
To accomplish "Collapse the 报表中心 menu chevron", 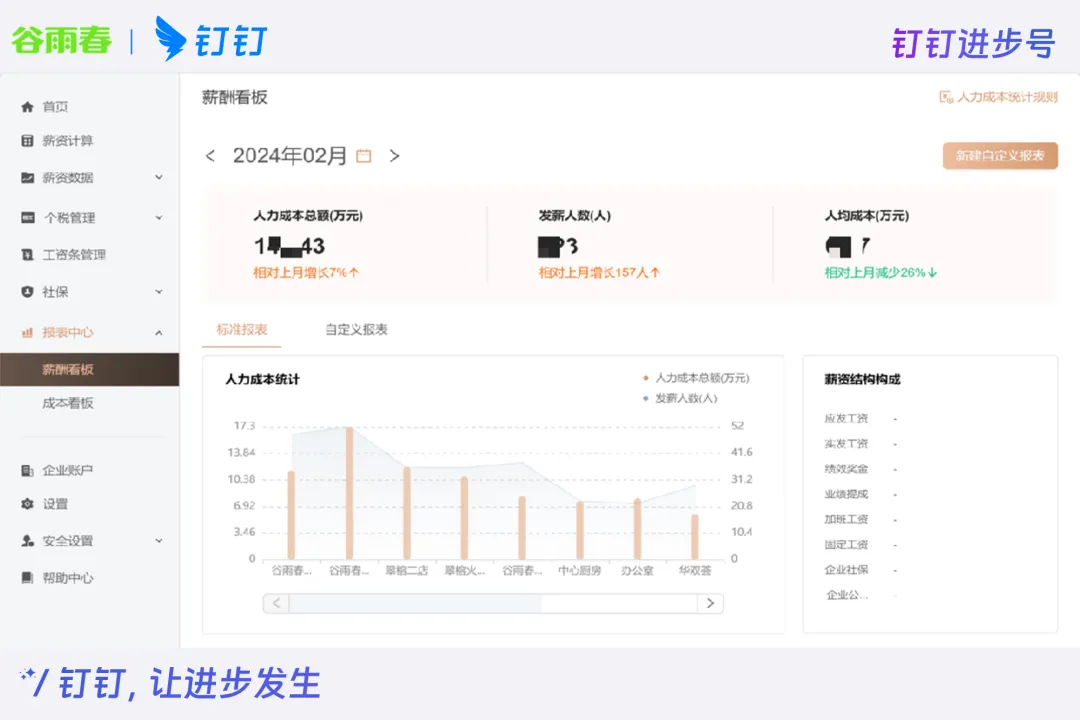I will [159, 333].
